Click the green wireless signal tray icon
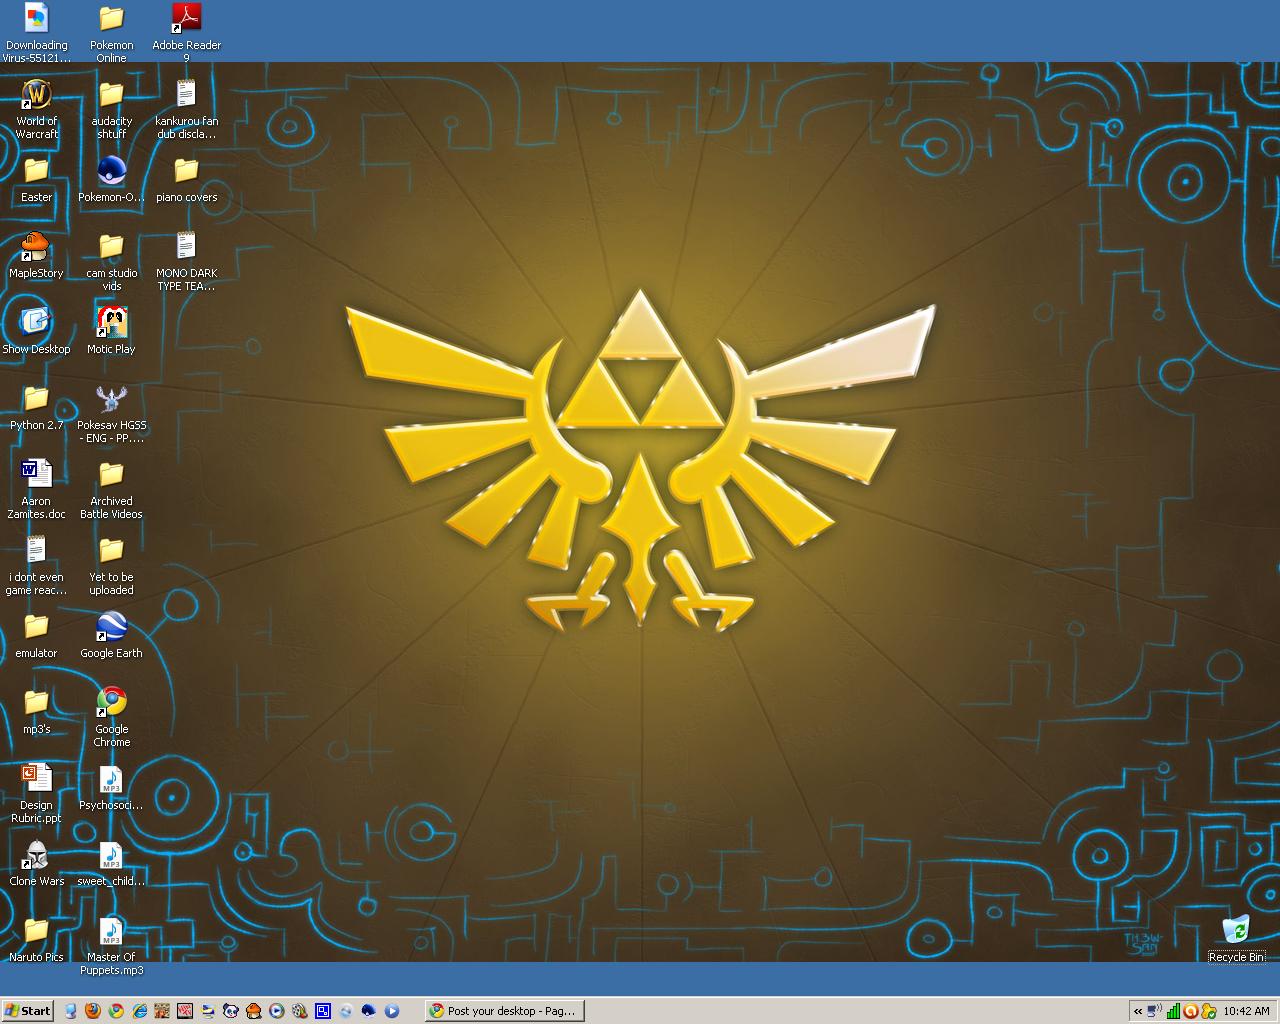The height and width of the screenshot is (1024, 1280). [x=1173, y=1011]
